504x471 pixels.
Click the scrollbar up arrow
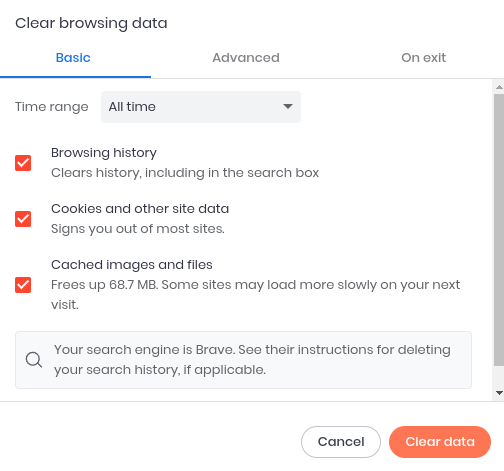[x=499, y=87]
